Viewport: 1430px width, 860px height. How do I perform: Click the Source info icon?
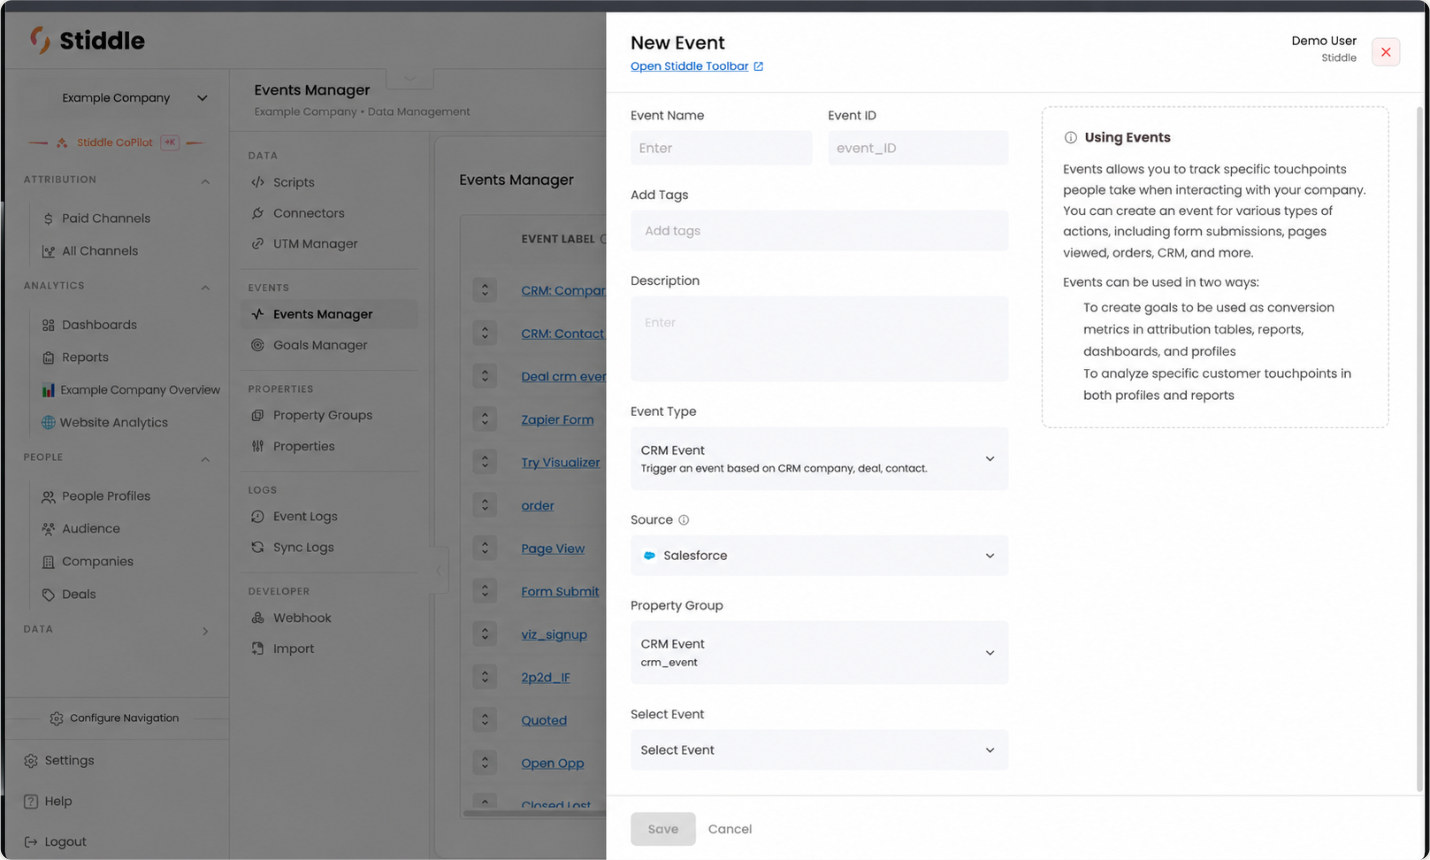click(684, 520)
